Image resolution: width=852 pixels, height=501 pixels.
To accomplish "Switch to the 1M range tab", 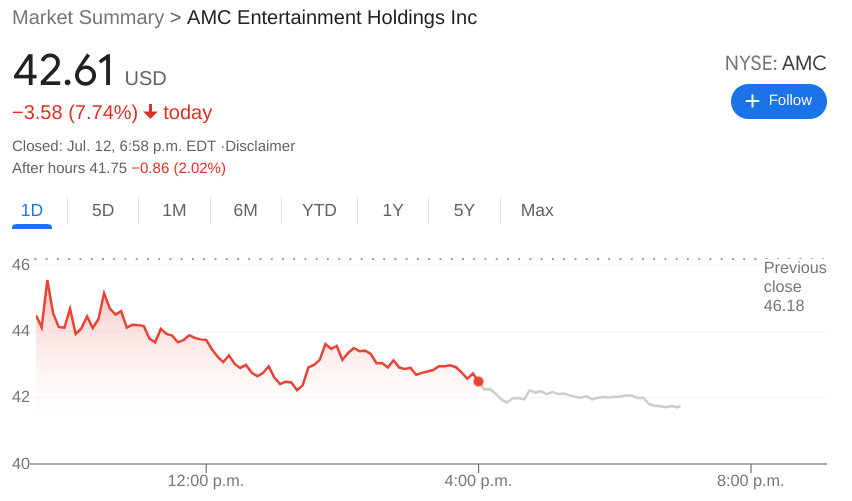I will (x=174, y=210).
